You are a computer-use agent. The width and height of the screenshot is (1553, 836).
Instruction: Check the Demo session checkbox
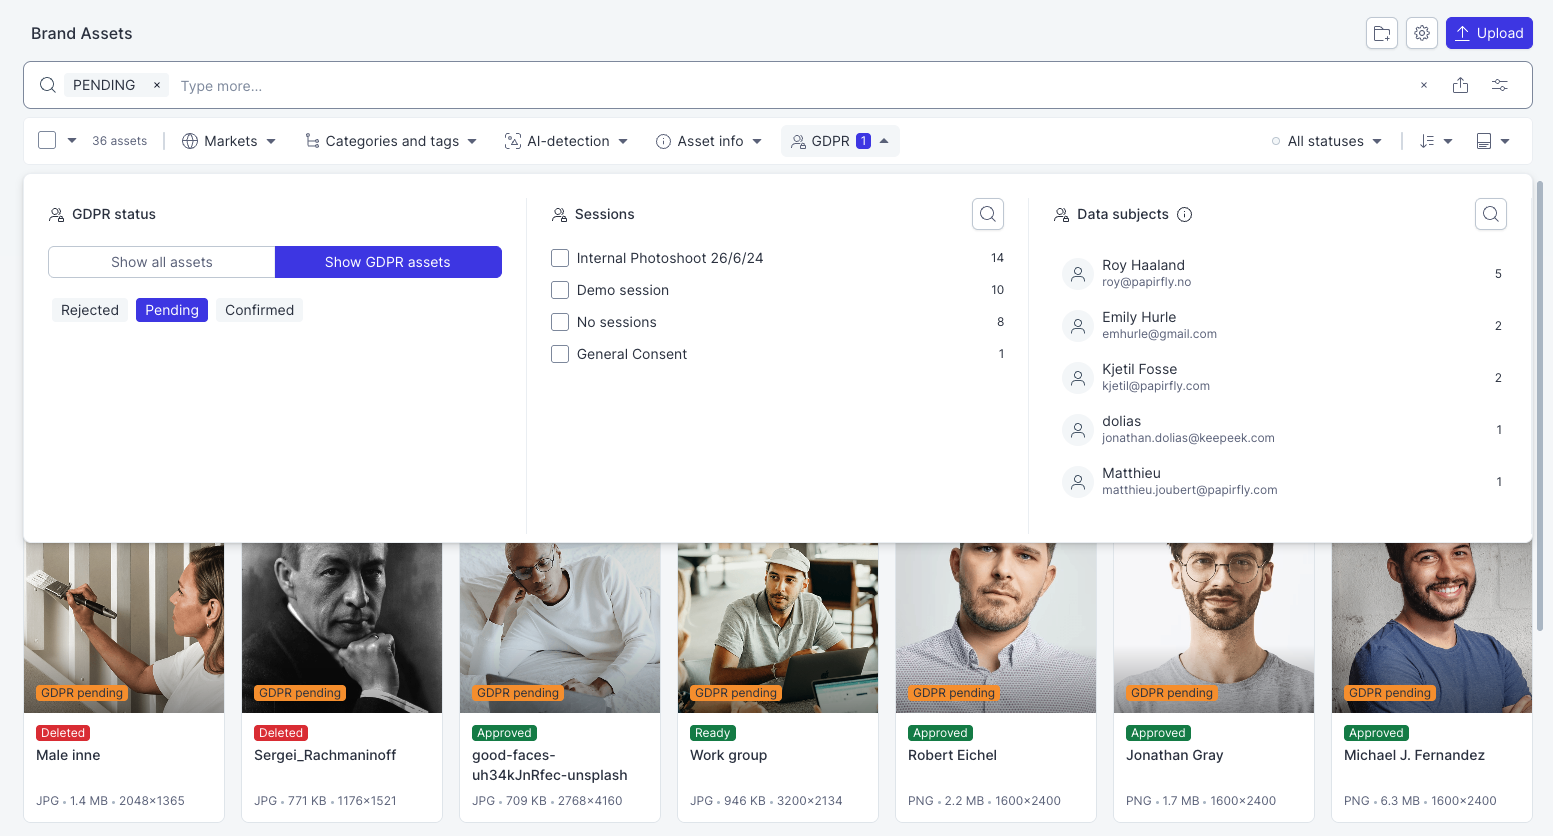560,290
